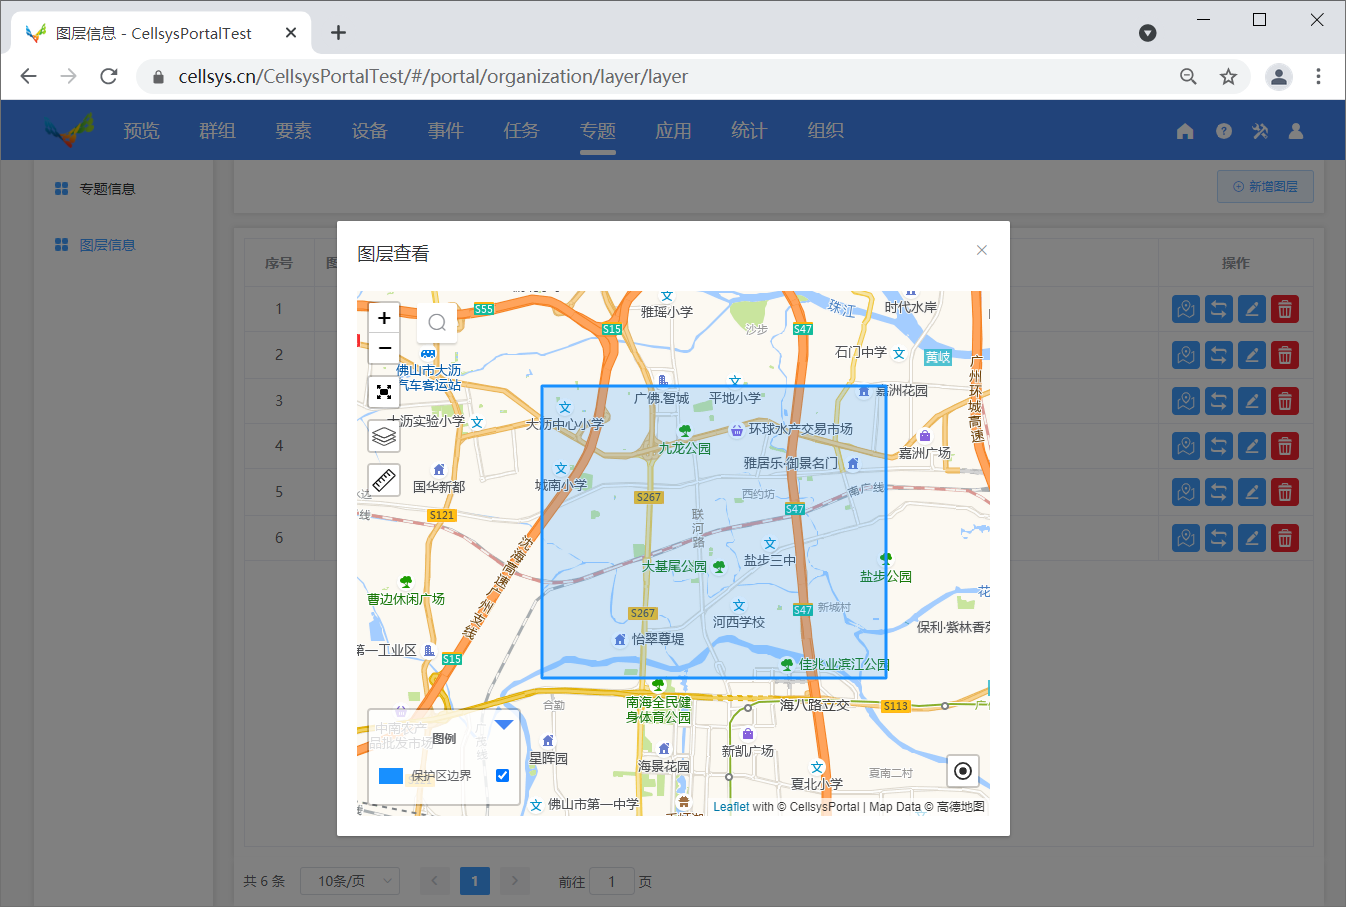Edit the layer in row 4
Screen dimensions: 1346x907
click(1252, 446)
